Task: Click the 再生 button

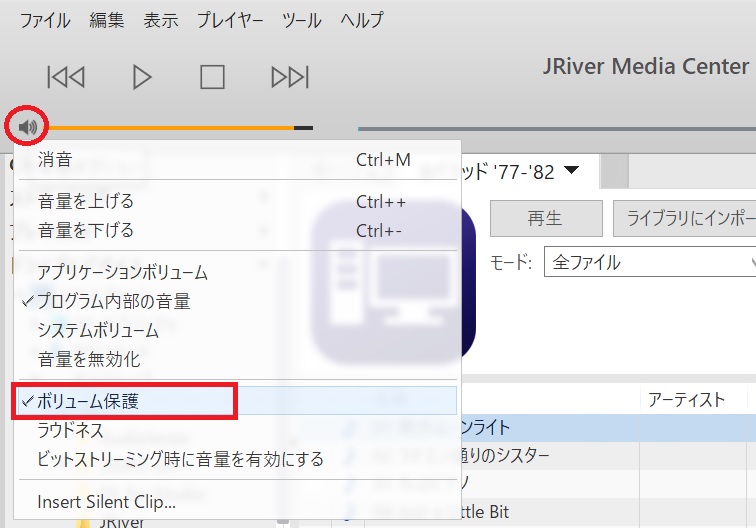Action: [x=546, y=218]
